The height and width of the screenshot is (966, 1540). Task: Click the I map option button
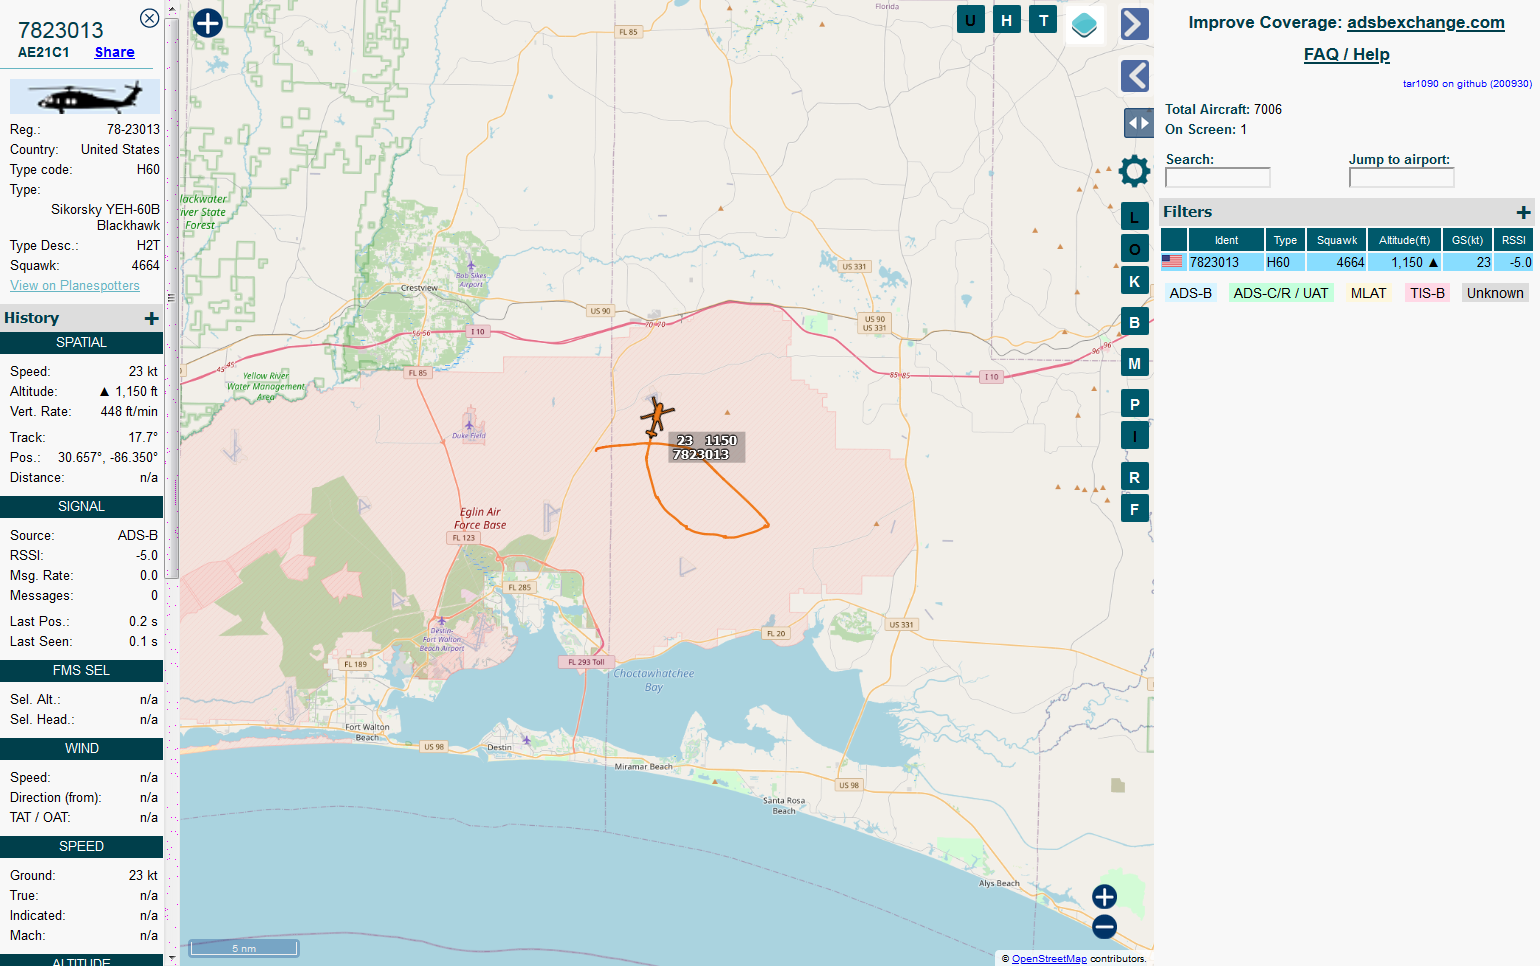coord(1134,436)
